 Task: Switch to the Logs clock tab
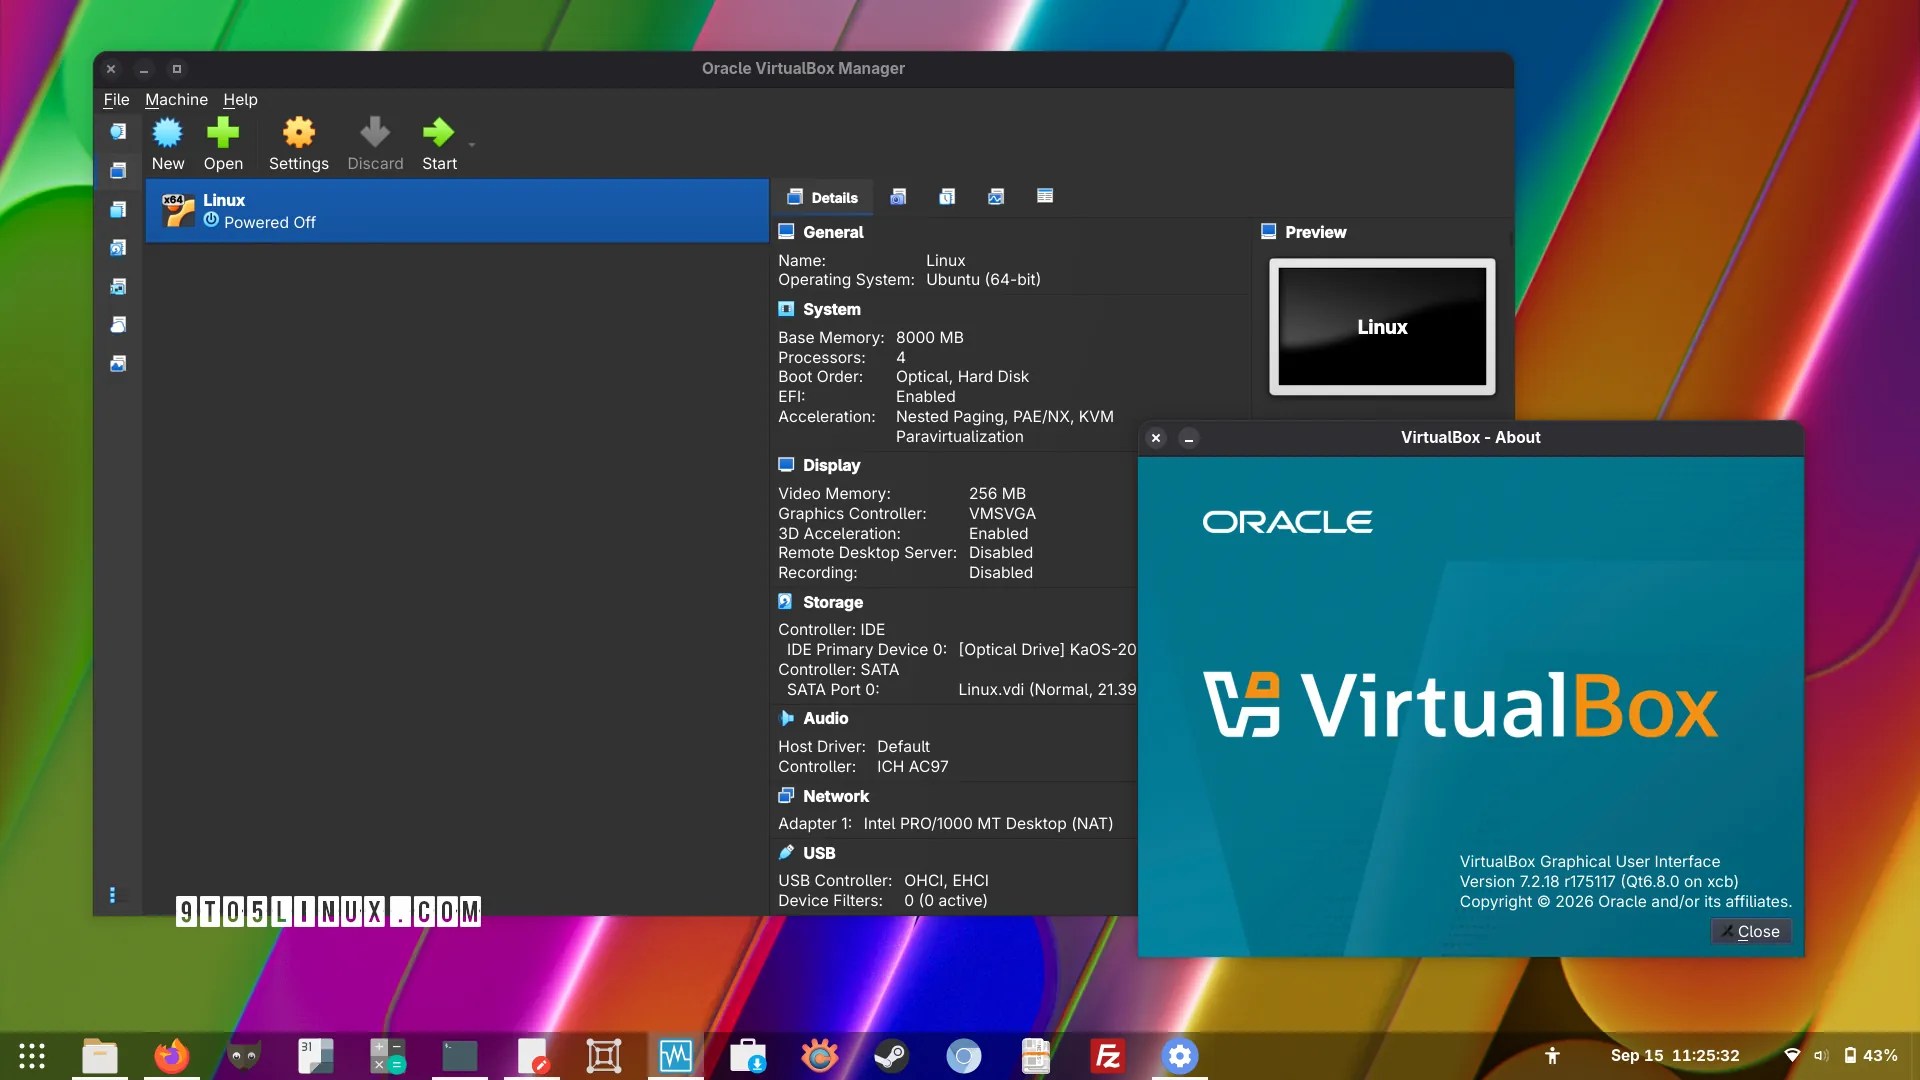[x=947, y=196]
